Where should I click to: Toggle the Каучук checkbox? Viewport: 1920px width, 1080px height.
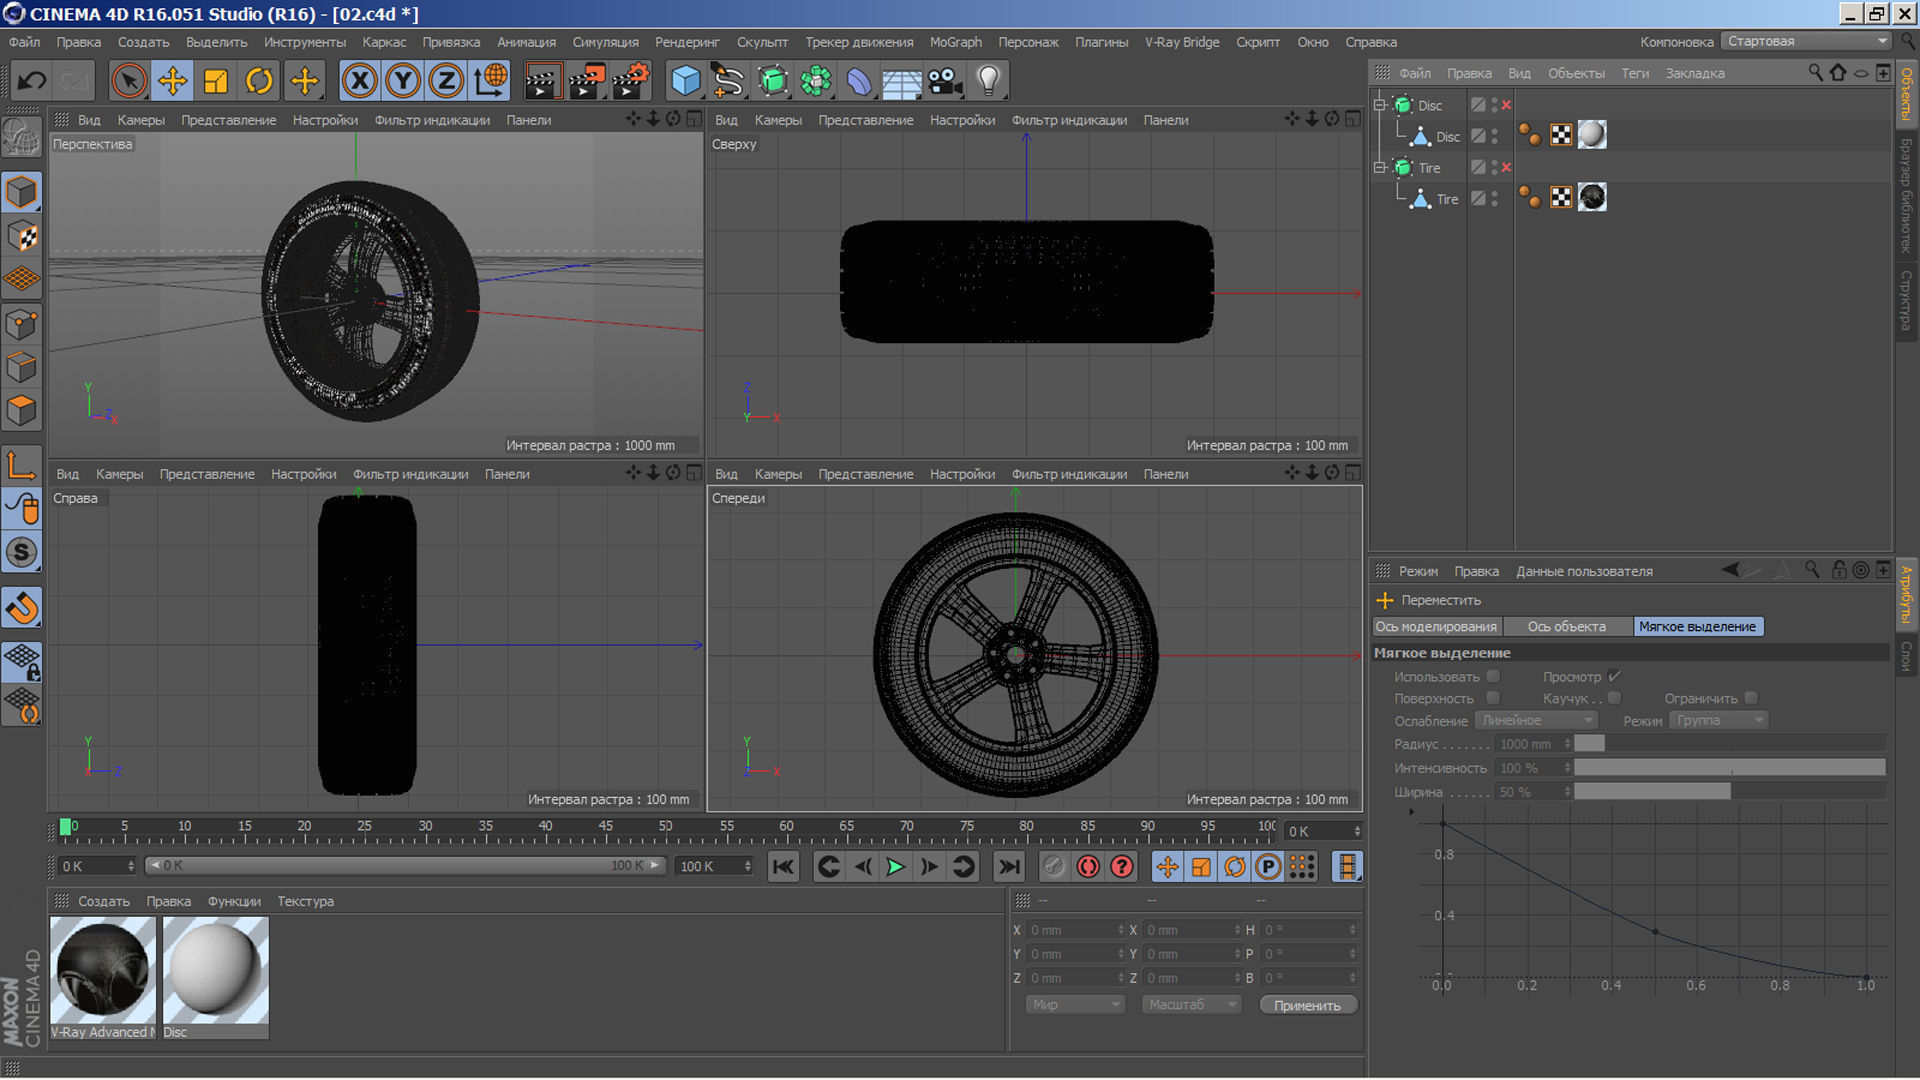(x=1614, y=698)
